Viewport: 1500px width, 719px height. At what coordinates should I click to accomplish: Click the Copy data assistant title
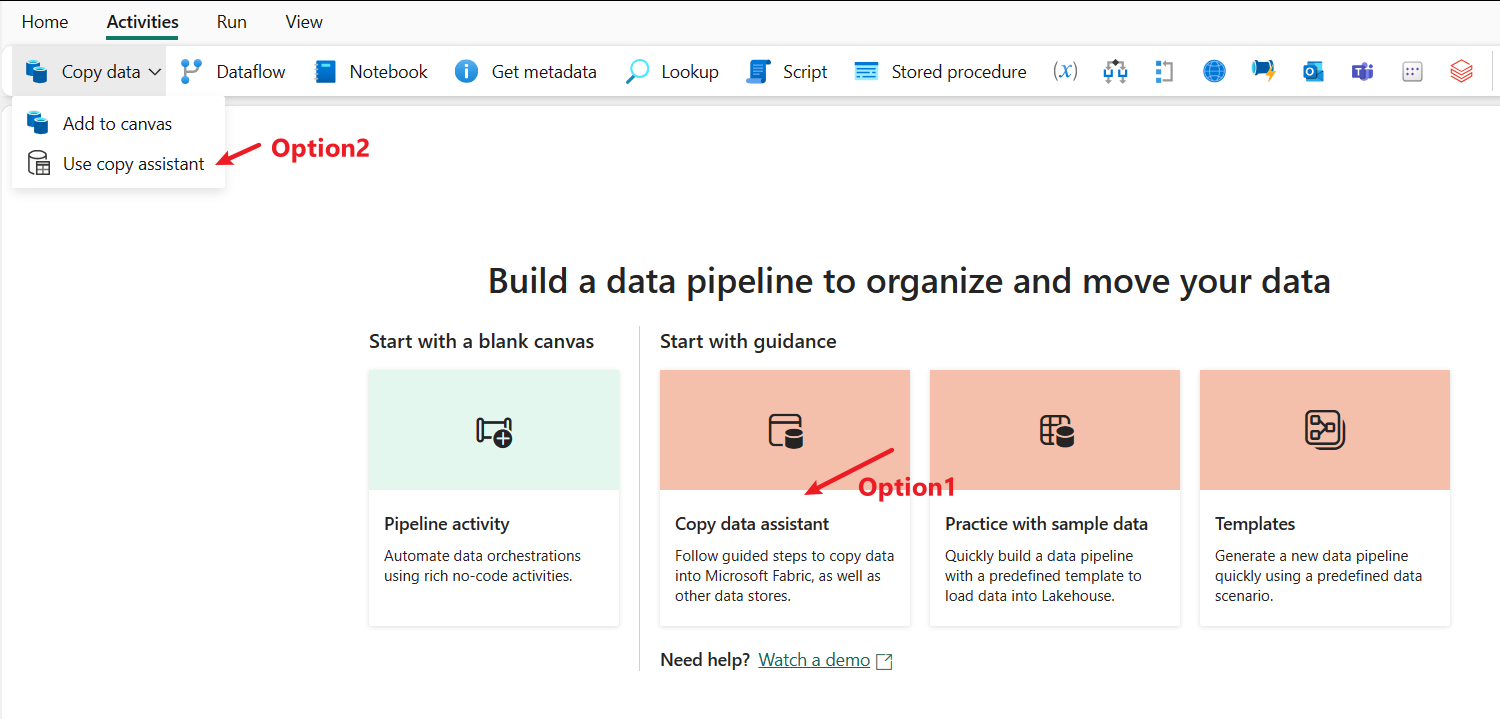point(752,524)
